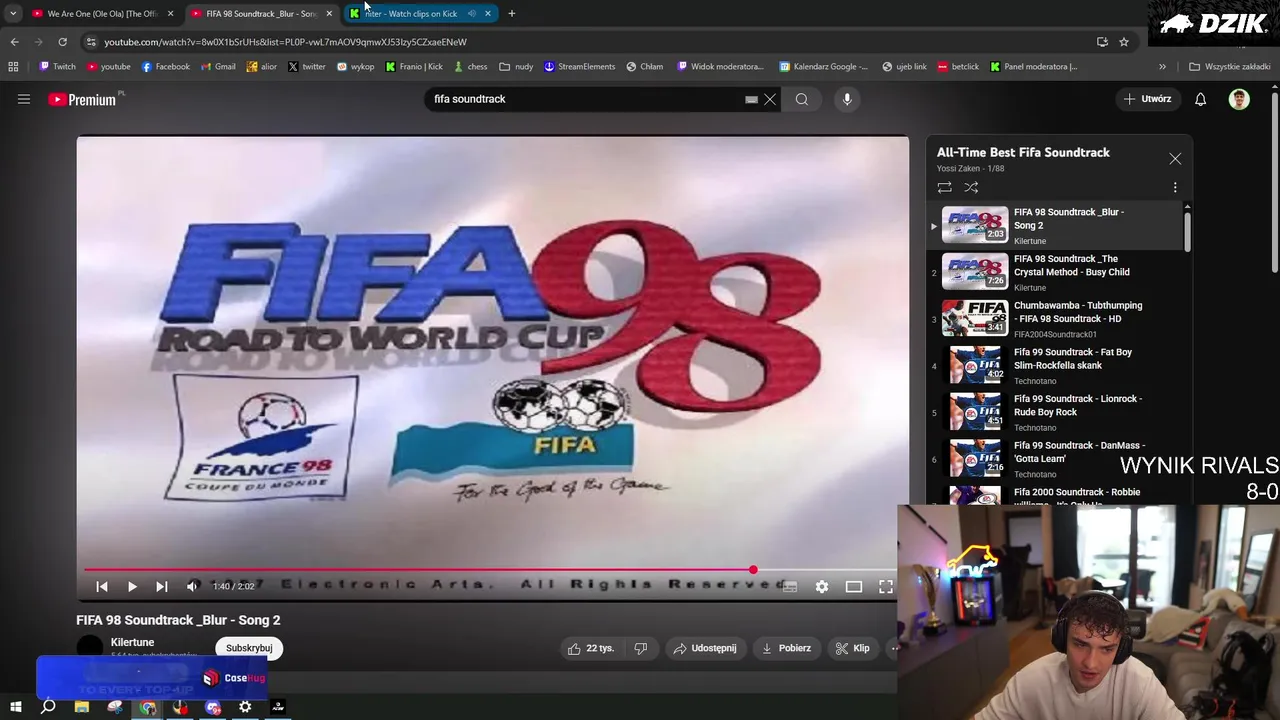Screen dimensions: 1280x720
Task: Create a clip with Klip button
Action: [853, 648]
